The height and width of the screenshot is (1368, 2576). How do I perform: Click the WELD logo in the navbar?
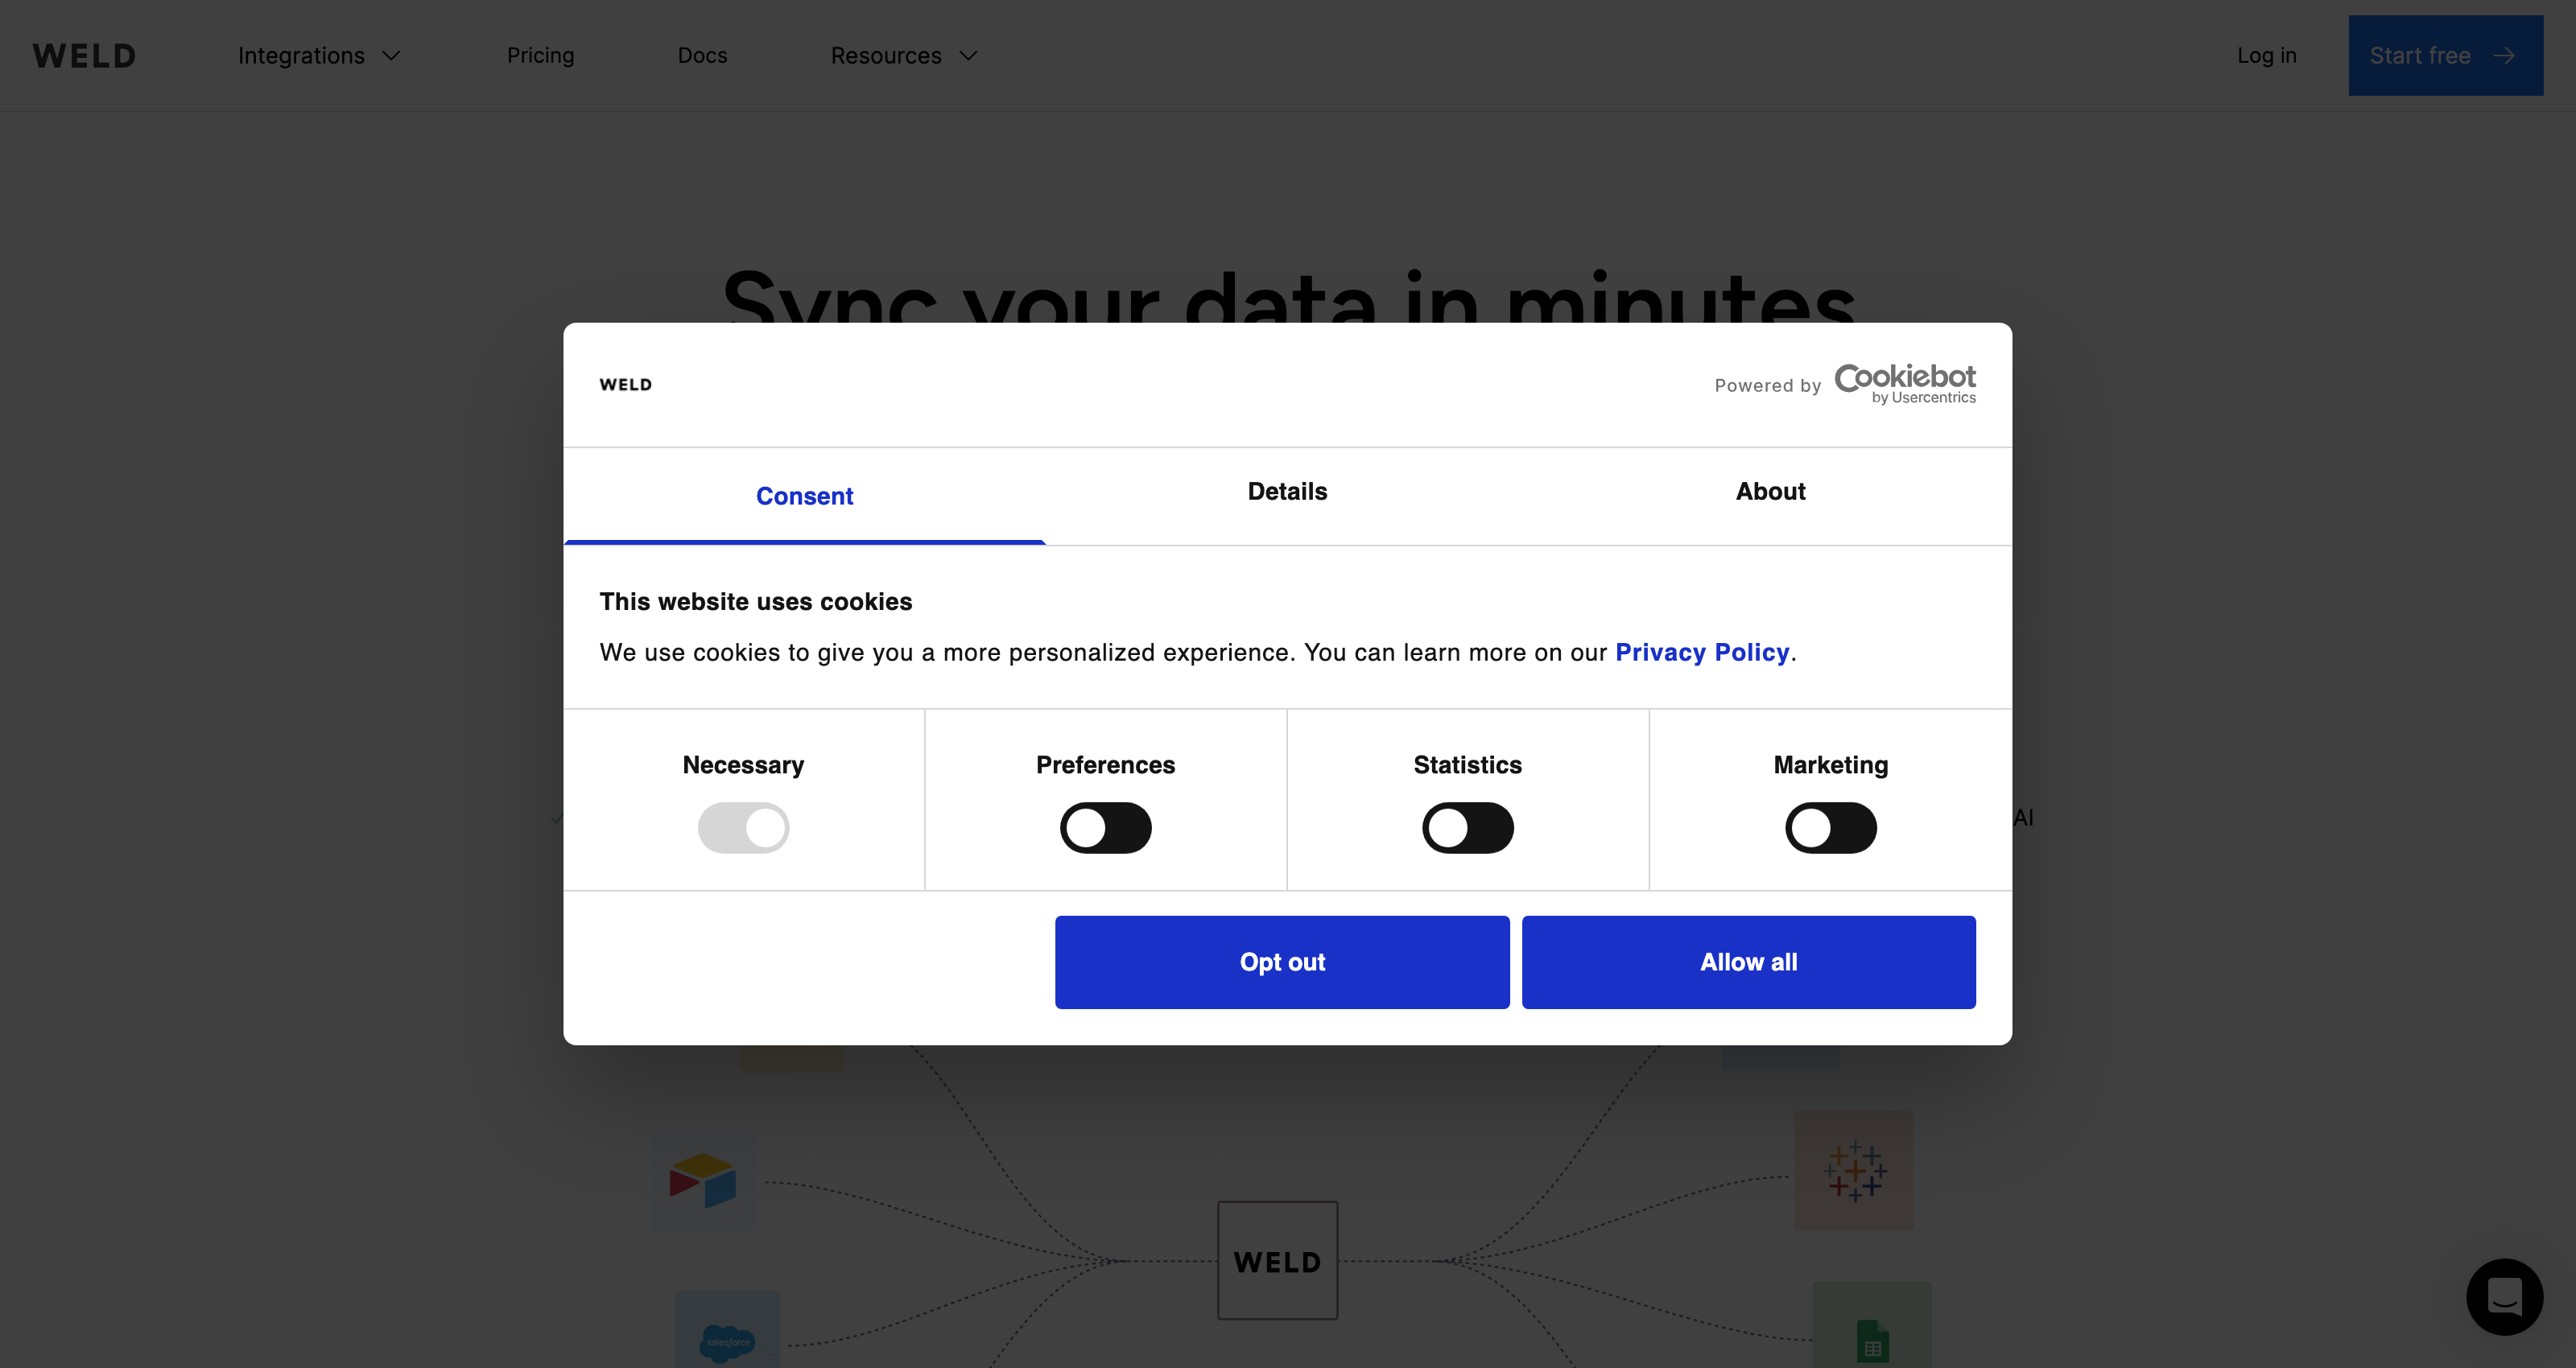pos(84,56)
